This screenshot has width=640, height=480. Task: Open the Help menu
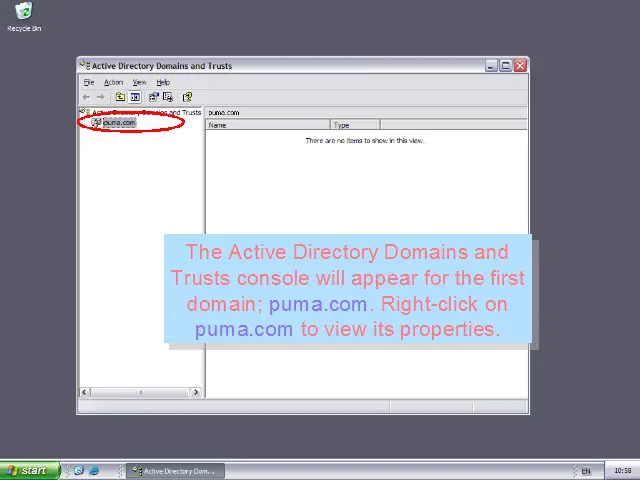coord(163,82)
